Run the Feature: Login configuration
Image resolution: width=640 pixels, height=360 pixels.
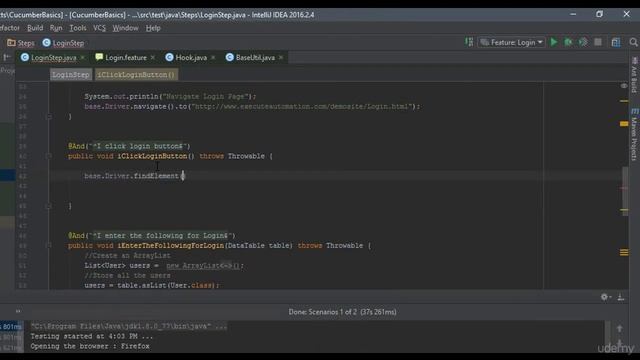tap(553, 42)
